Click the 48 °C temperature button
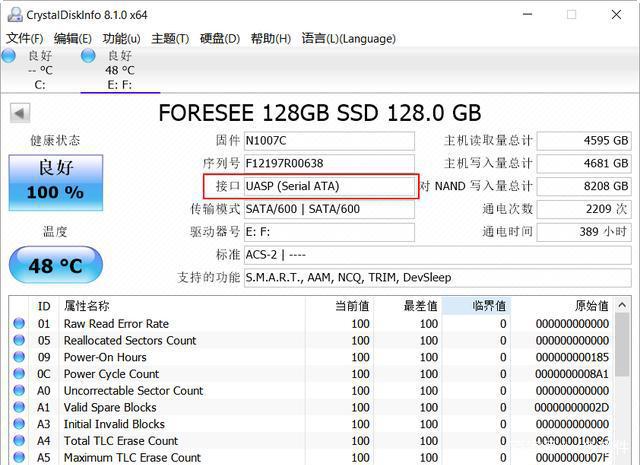This screenshot has width=640, height=465. [55, 266]
